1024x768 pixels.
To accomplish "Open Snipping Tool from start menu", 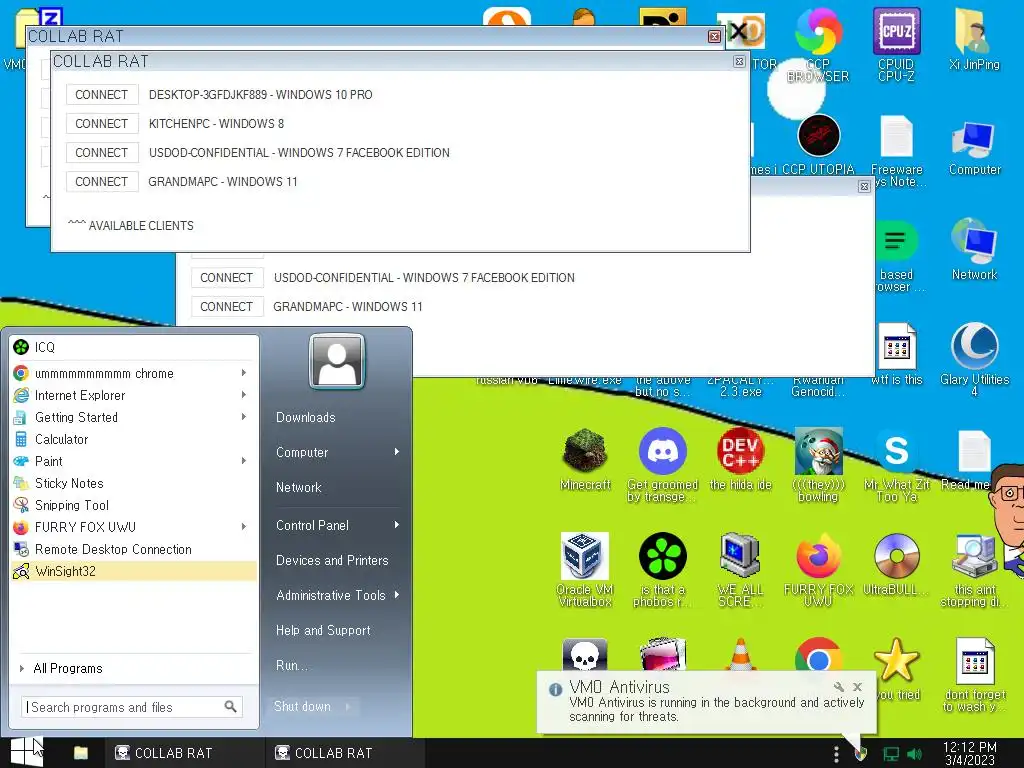I will coord(134,505).
